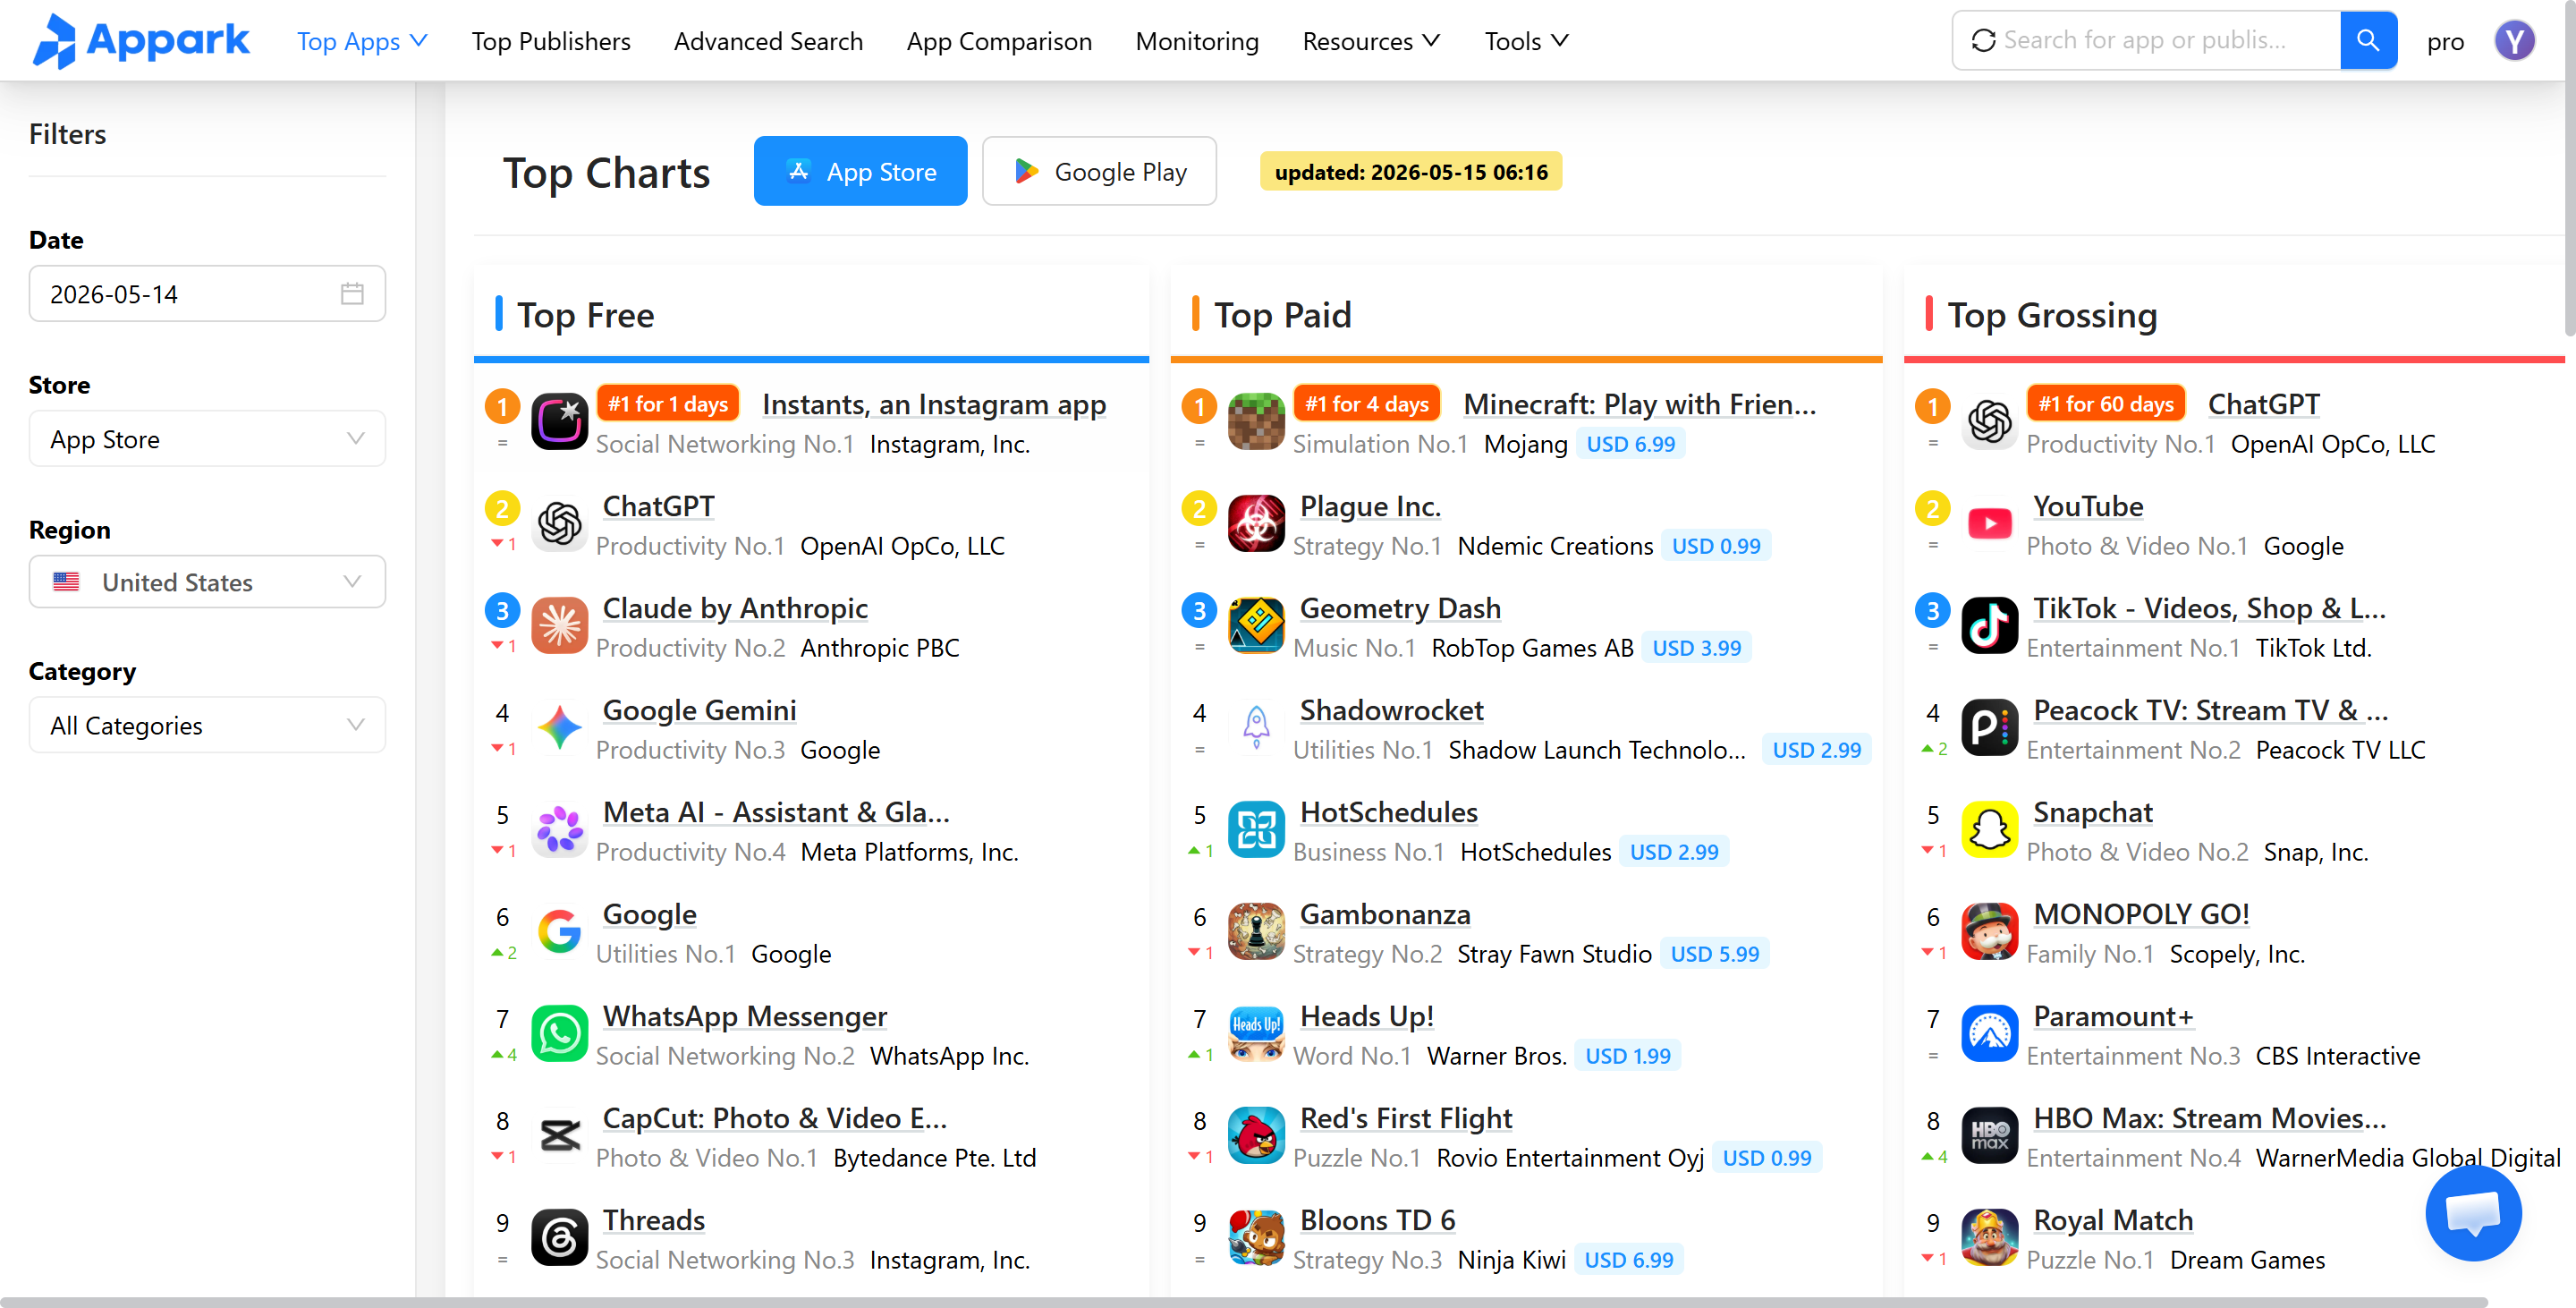Click 'Shadow Launch Technolo...' publisher
Viewport: 2576px width, 1308px height.
point(1597,750)
